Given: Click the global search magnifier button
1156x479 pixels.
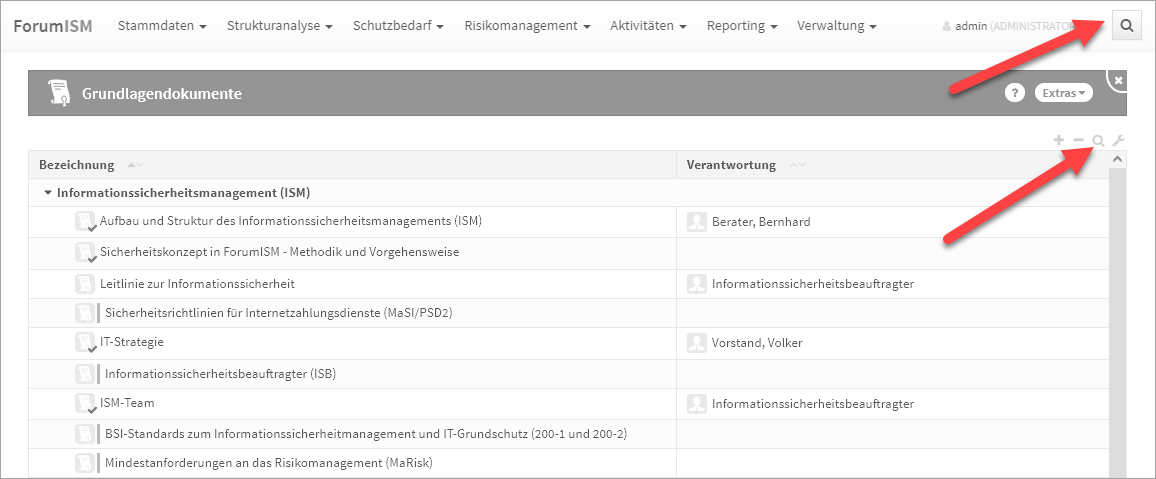Looking at the screenshot, I should tap(1127, 26).
